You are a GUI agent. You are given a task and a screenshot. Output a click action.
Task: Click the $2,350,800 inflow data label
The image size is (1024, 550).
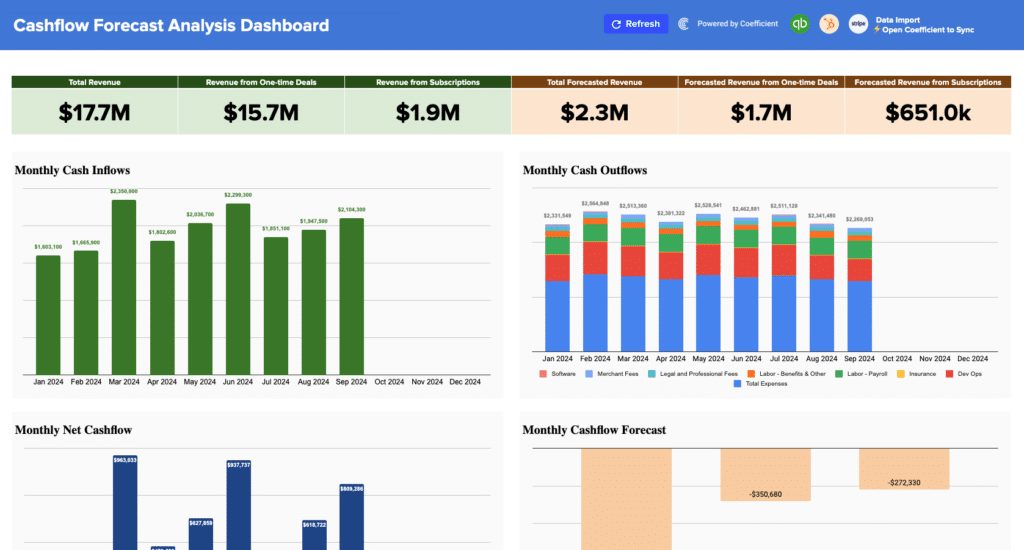tap(124, 191)
